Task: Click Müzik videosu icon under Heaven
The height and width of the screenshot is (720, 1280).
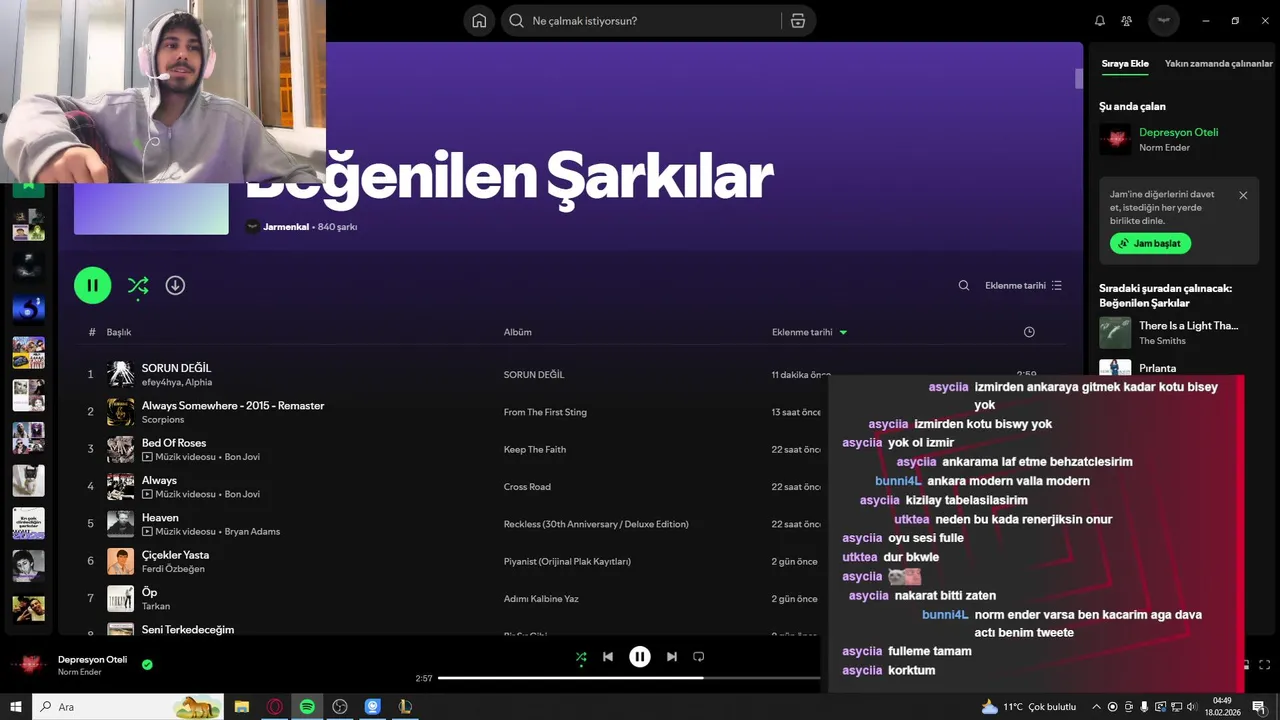Action: click(x=147, y=532)
